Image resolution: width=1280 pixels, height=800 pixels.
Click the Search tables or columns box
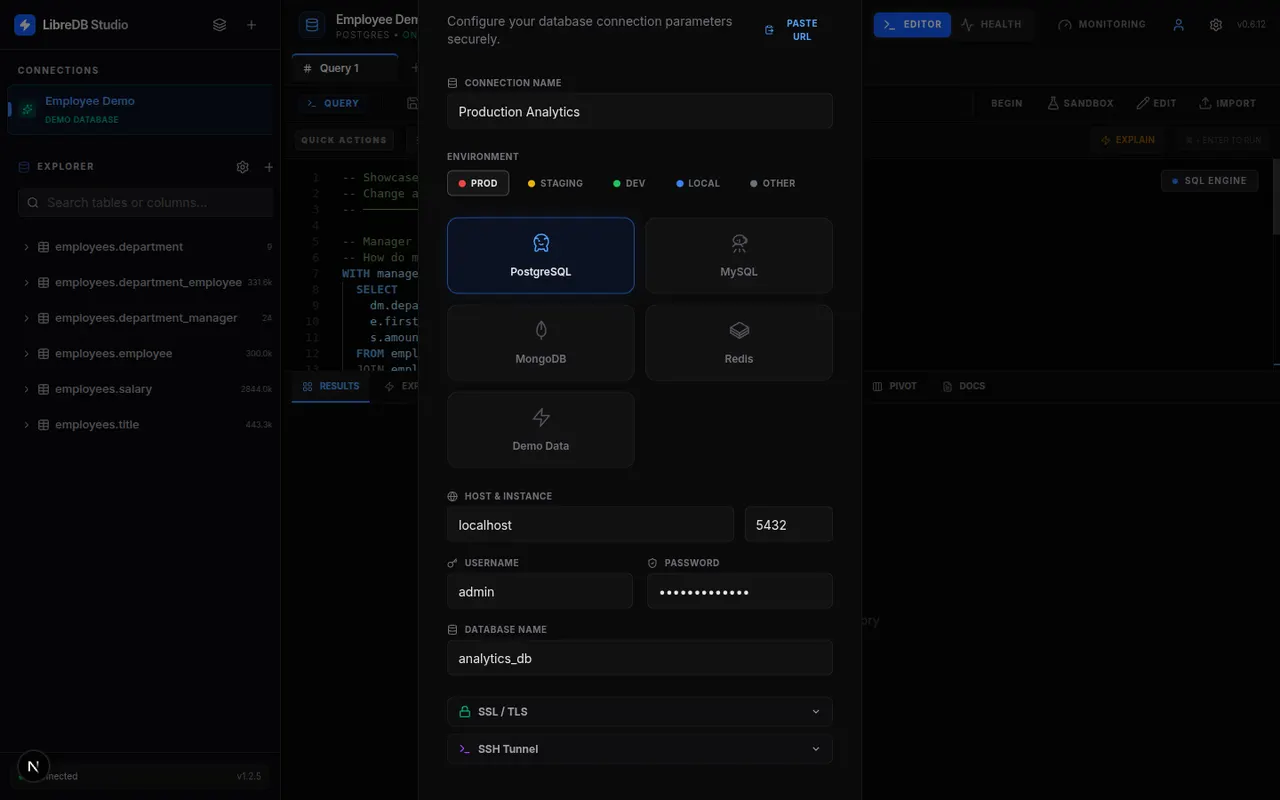(x=146, y=202)
